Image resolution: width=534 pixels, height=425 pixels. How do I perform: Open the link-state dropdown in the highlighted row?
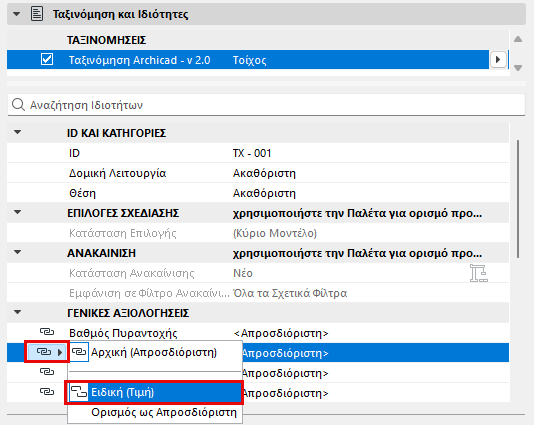(47, 352)
